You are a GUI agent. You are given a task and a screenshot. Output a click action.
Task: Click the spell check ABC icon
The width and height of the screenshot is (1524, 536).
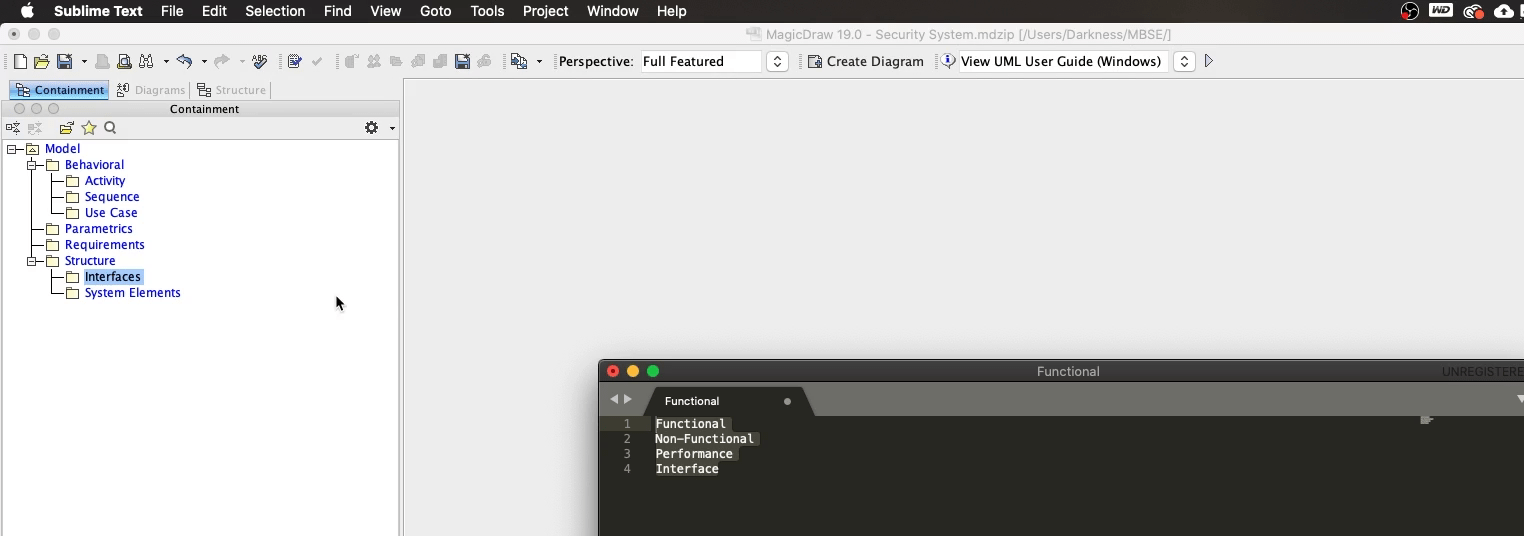click(260, 62)
